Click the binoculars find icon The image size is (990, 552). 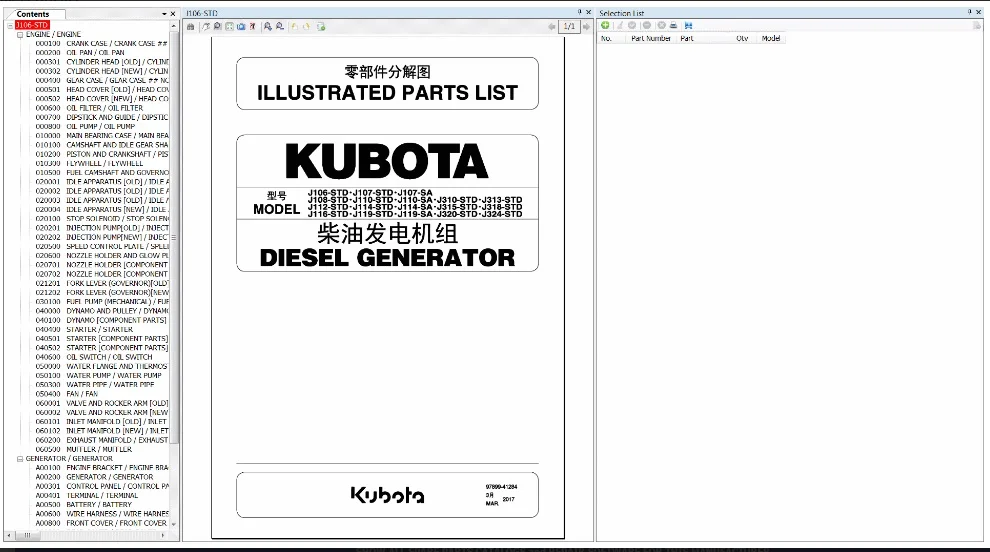coord(191,27)
